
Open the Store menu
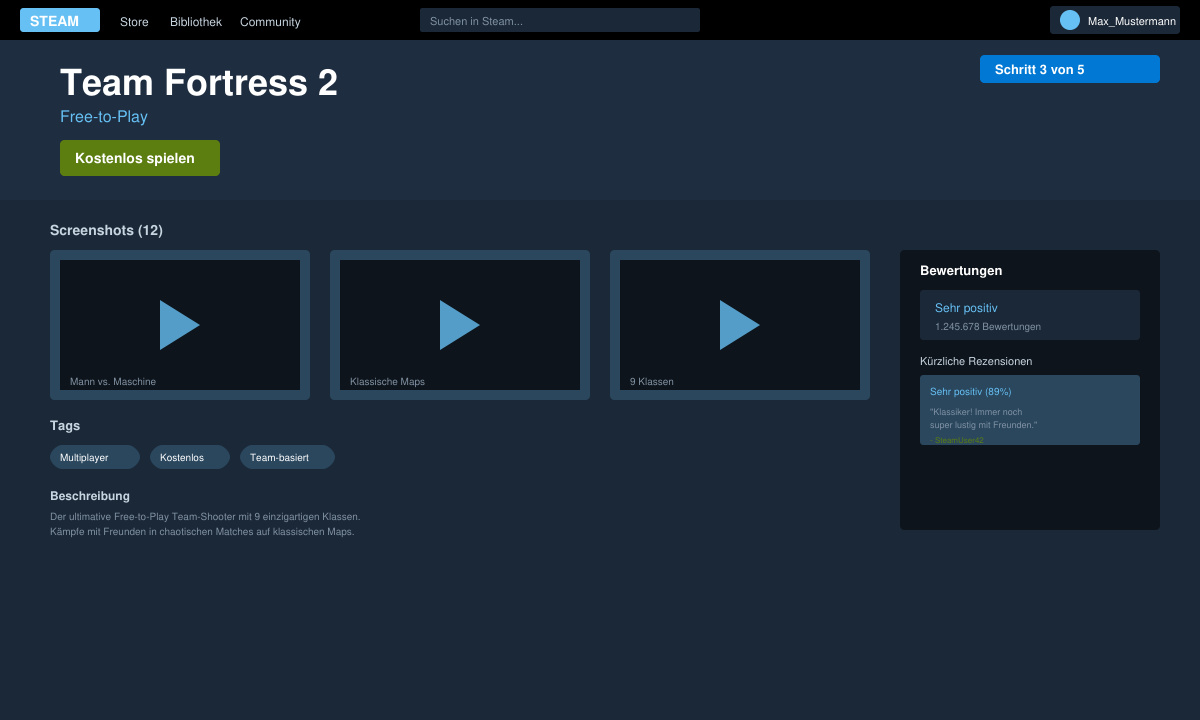click(134, 22)
